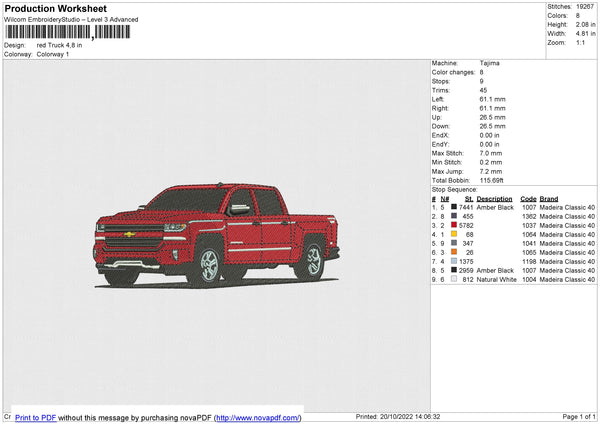Select the 'EndX:' label
600x424 pixels.
pyautogui.click(x=440, y=135)
